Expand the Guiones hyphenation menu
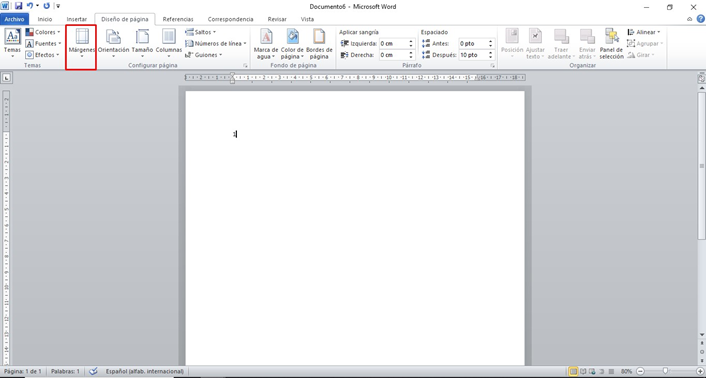This screenshot has width=706, height=378. coord(204,55)
